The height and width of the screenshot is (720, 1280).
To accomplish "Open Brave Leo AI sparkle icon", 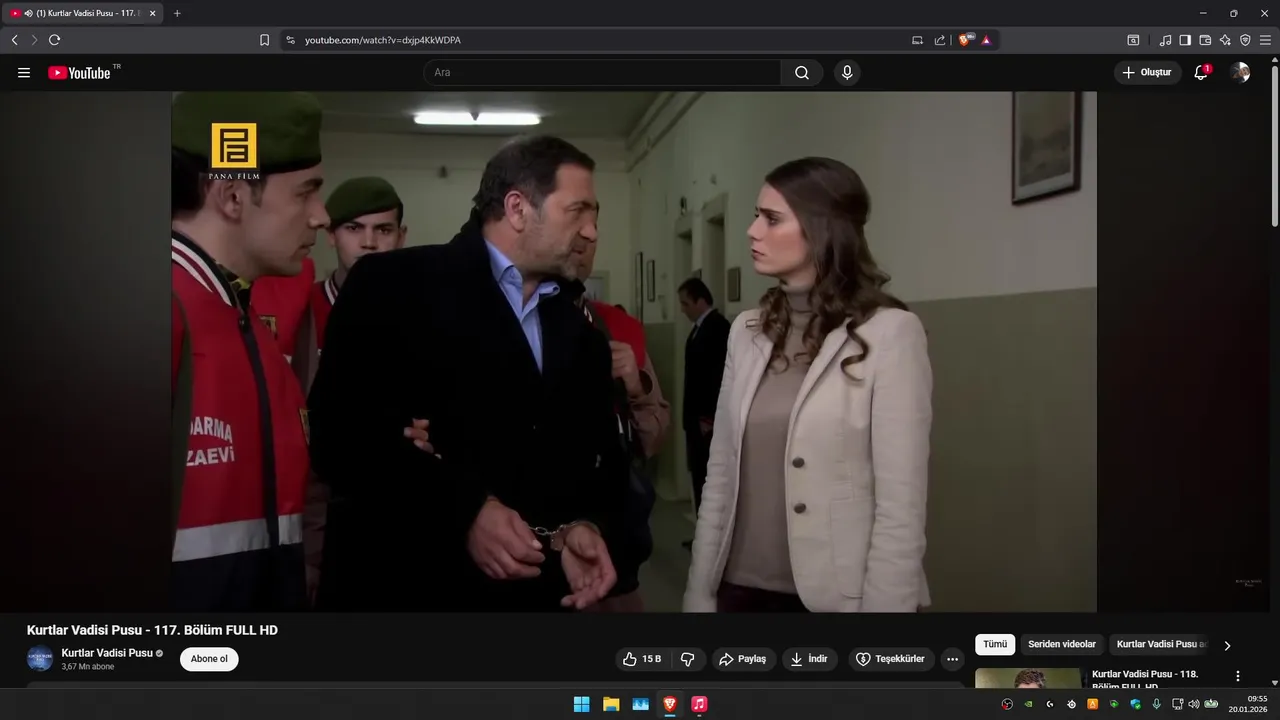I will [x=1225, y=40].
